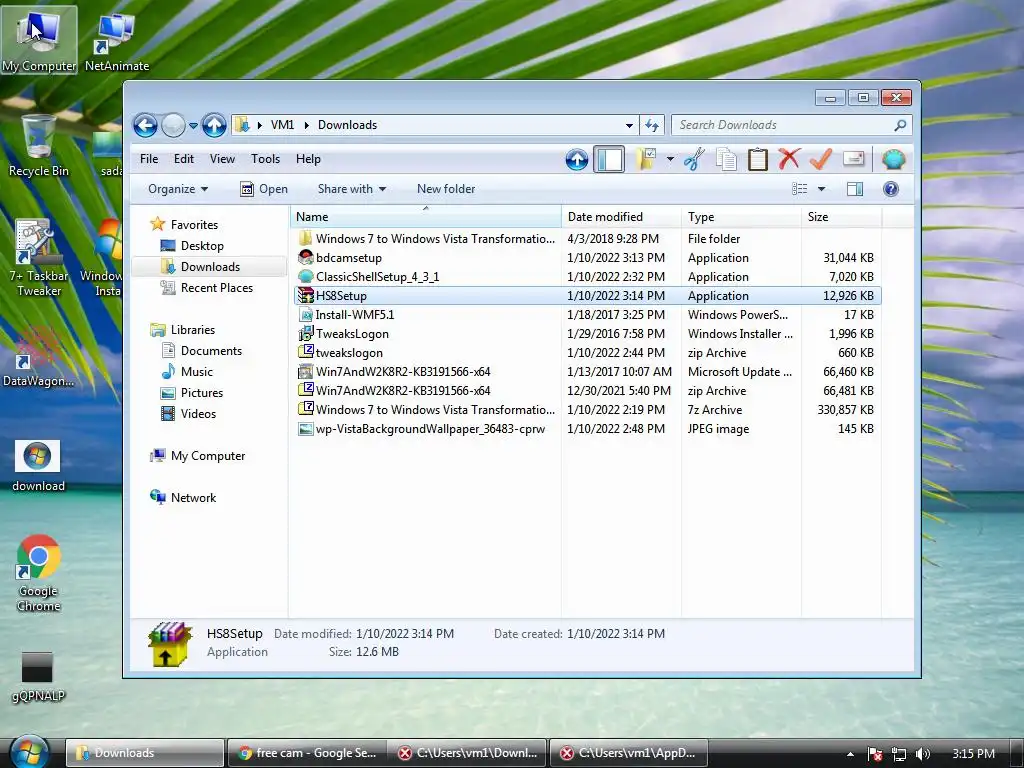Click the orange checkmark Properties icon
The image size is (1024, 768).
821,159
